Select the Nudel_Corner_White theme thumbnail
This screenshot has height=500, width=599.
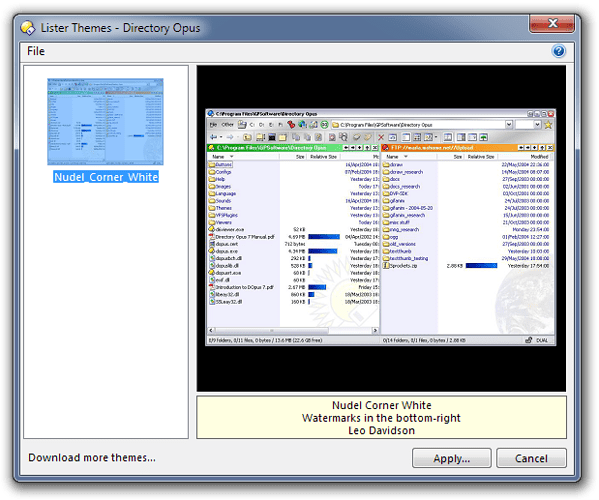[105, 121]
